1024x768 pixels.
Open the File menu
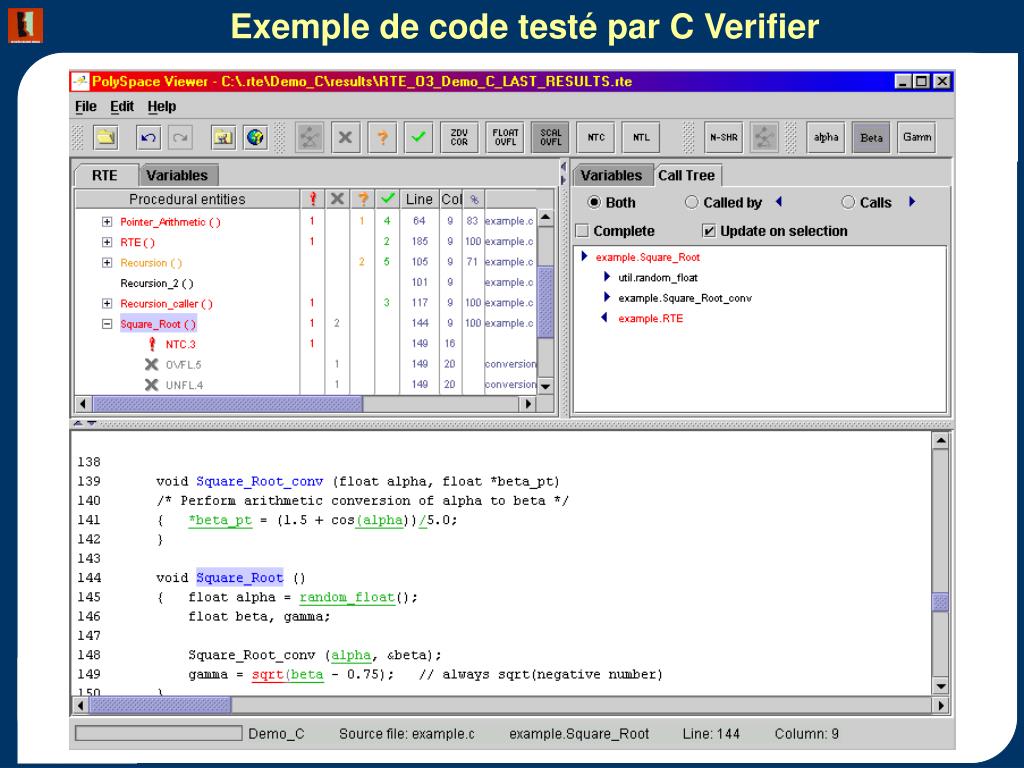(x=86, y=106)
